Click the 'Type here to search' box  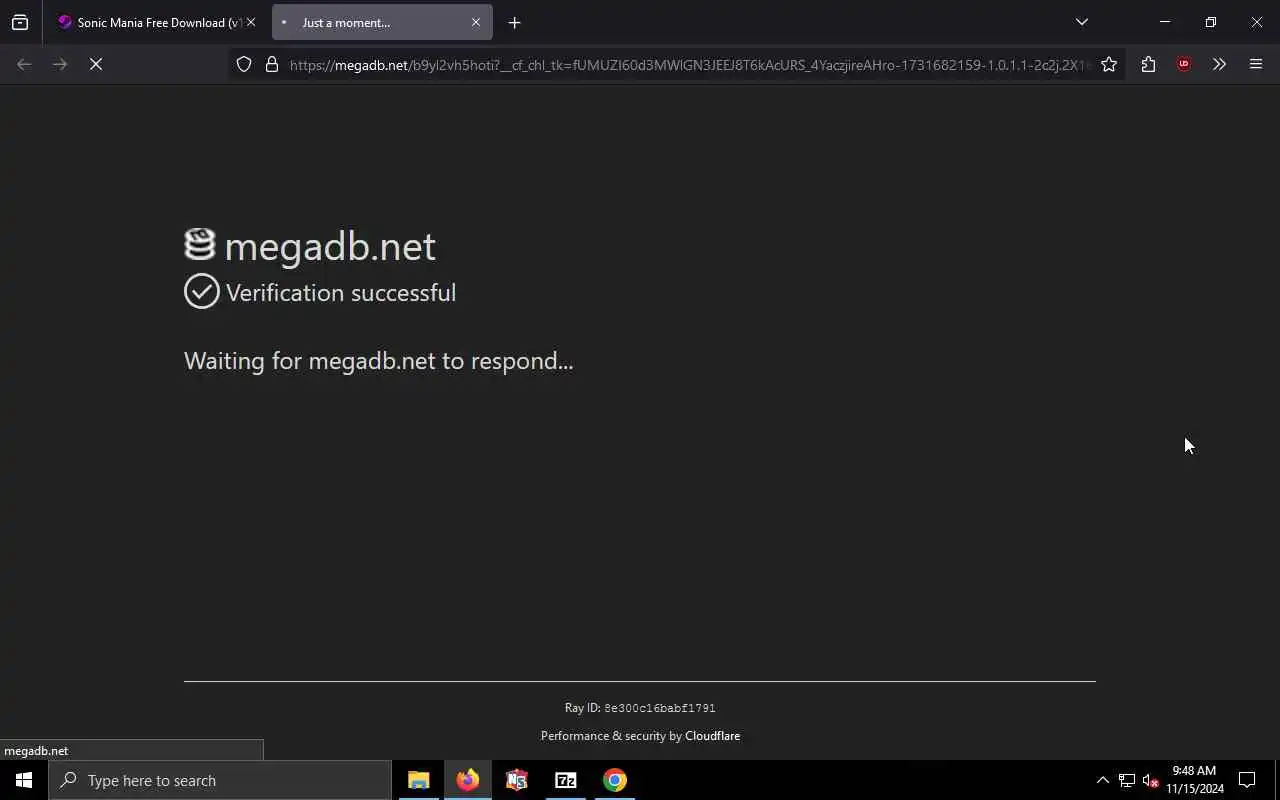coord(220,780)
